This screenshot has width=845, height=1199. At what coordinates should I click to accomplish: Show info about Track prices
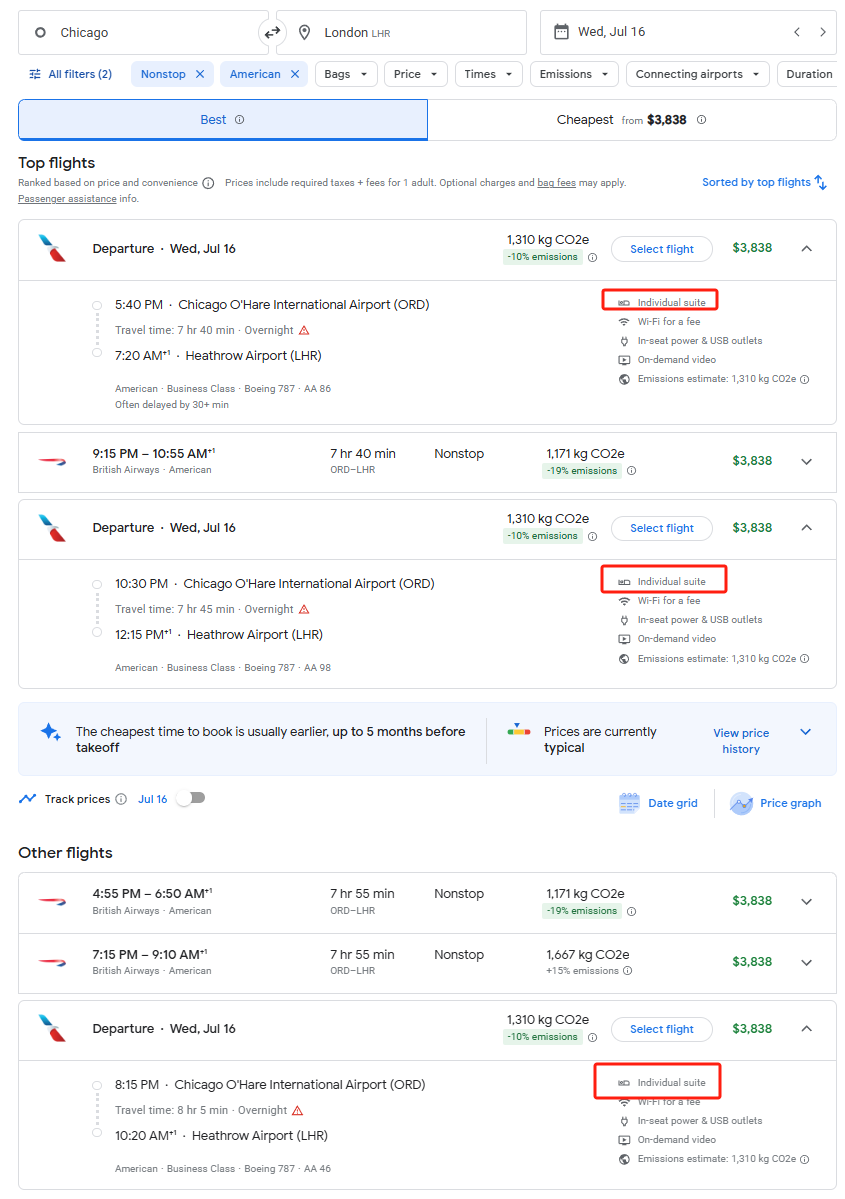tap(121, 799)
